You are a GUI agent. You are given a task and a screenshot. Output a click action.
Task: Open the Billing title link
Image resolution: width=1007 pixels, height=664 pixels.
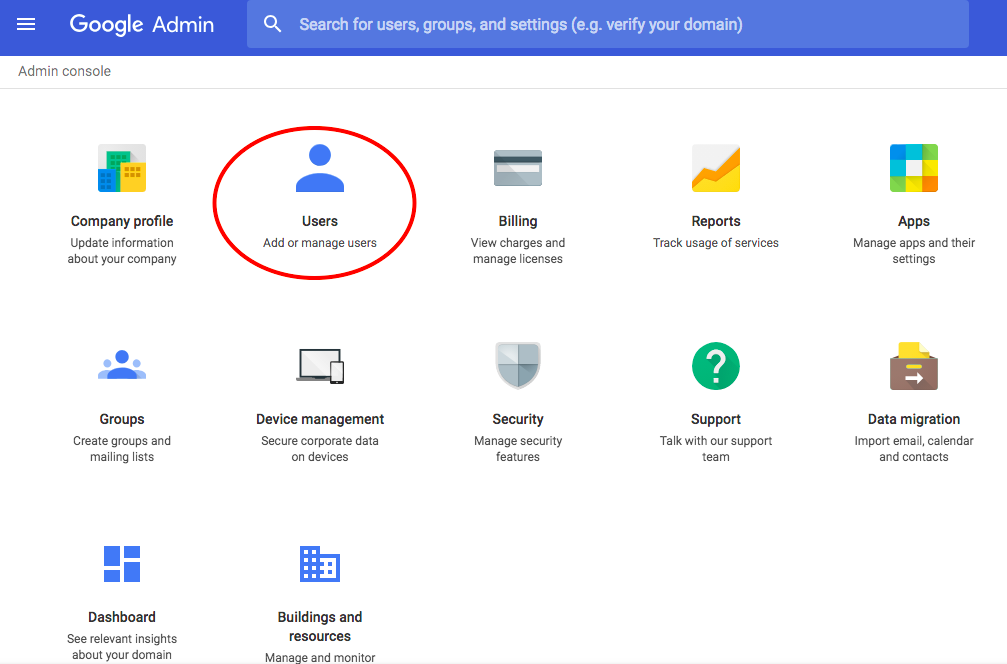point(518,221)
